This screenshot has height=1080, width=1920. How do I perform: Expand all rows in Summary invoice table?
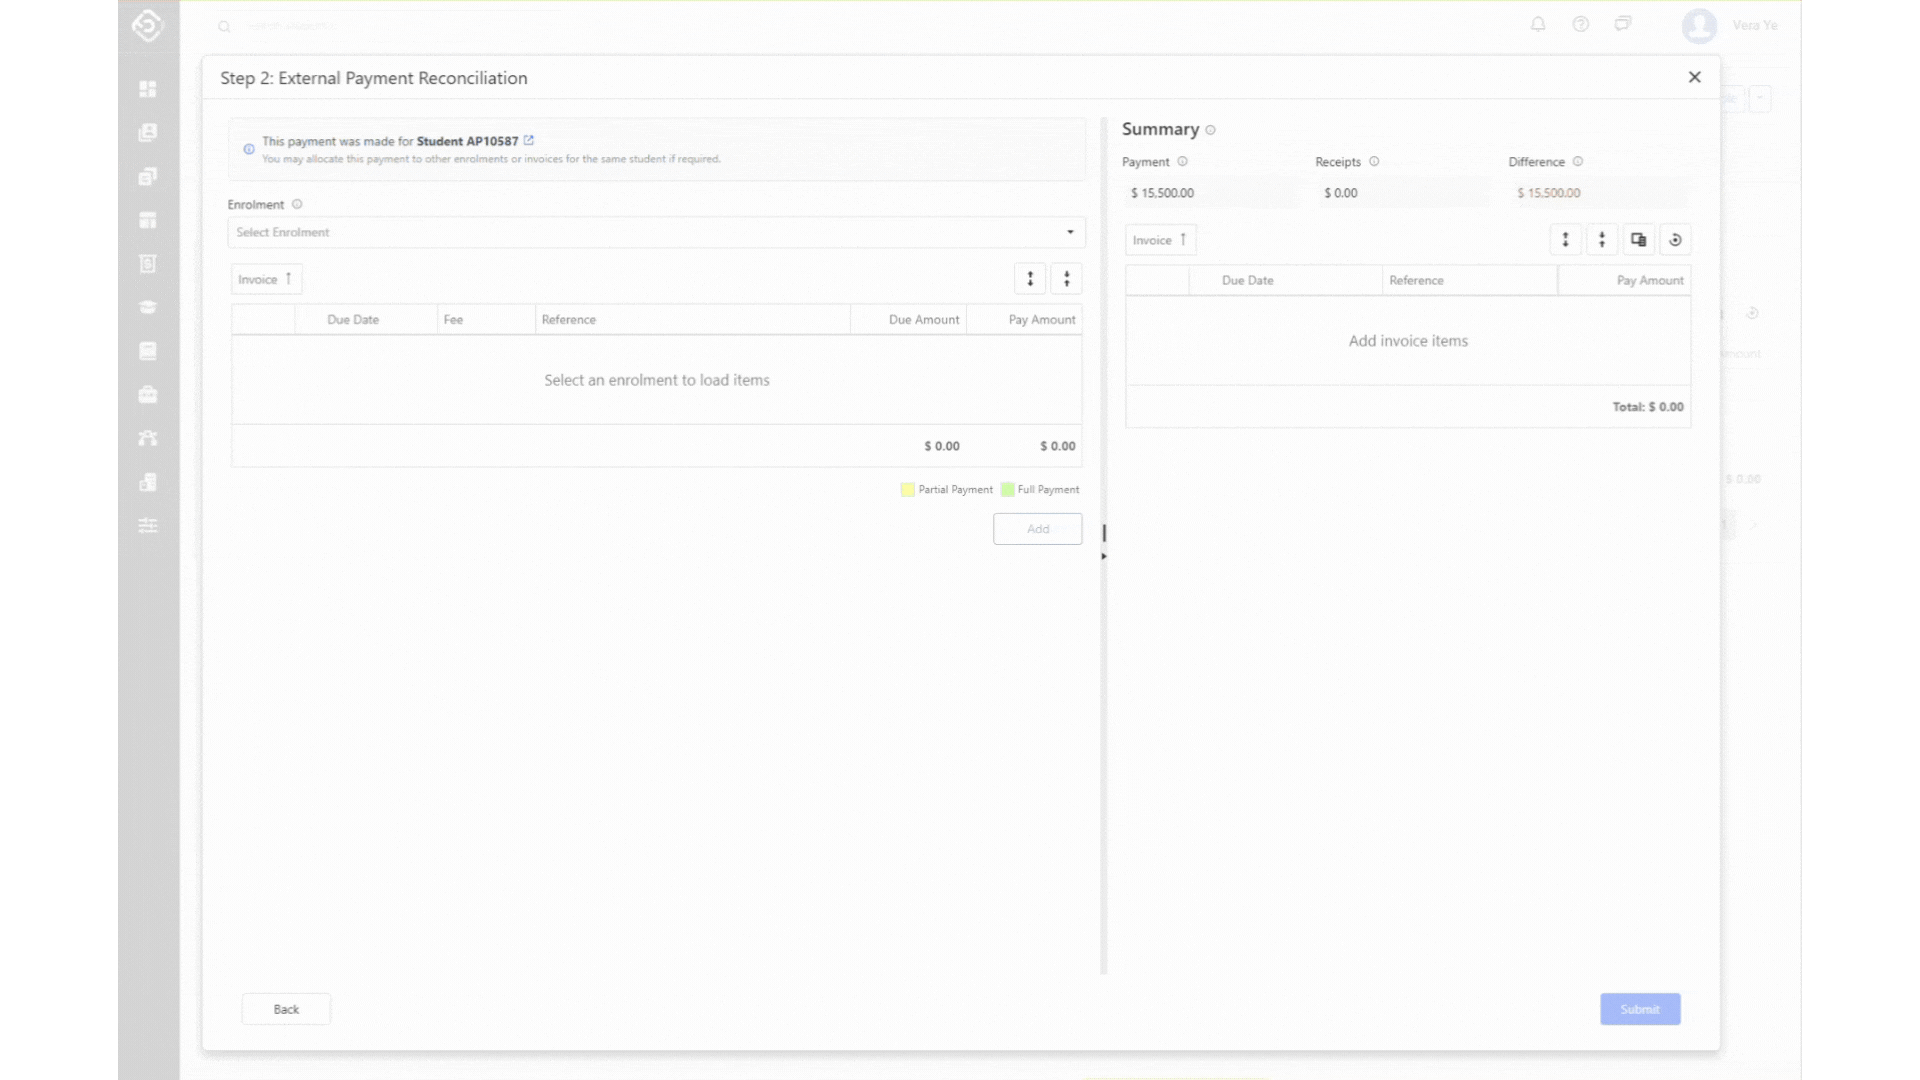pos(1565,240)
